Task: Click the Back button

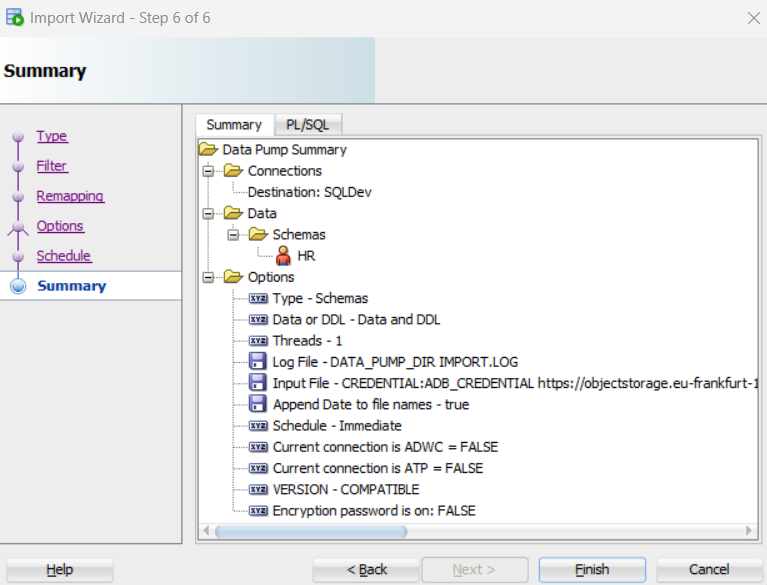Action: pyautogui.click(x=366, y=570)
